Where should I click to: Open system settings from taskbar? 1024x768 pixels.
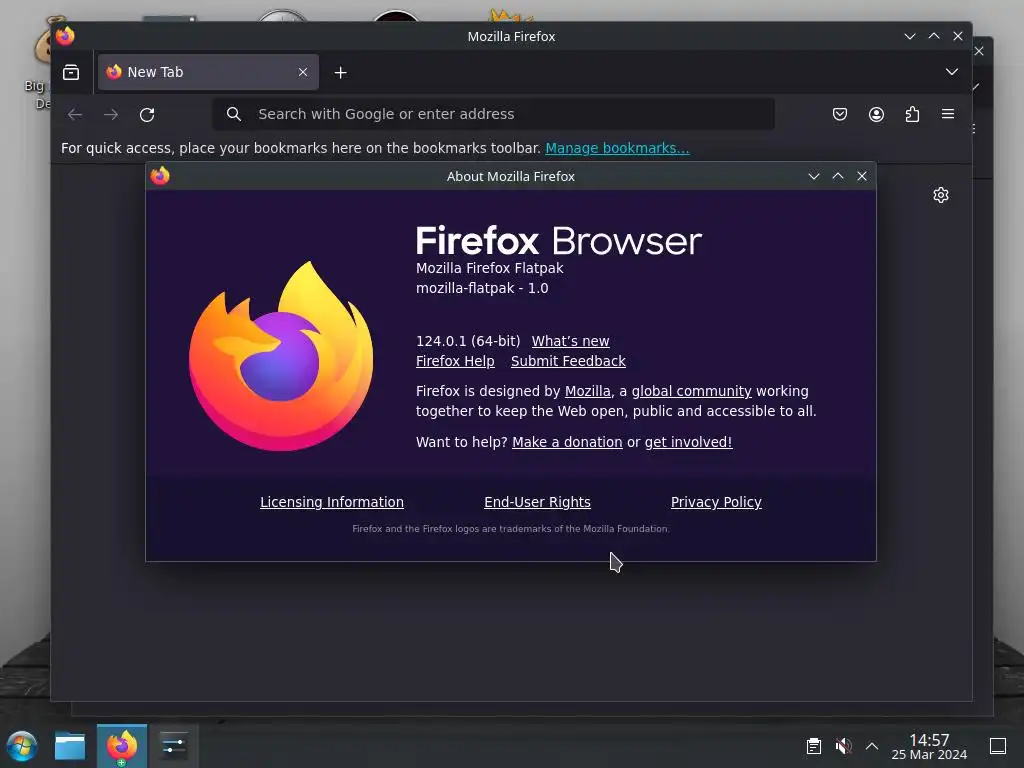(174, 746)
